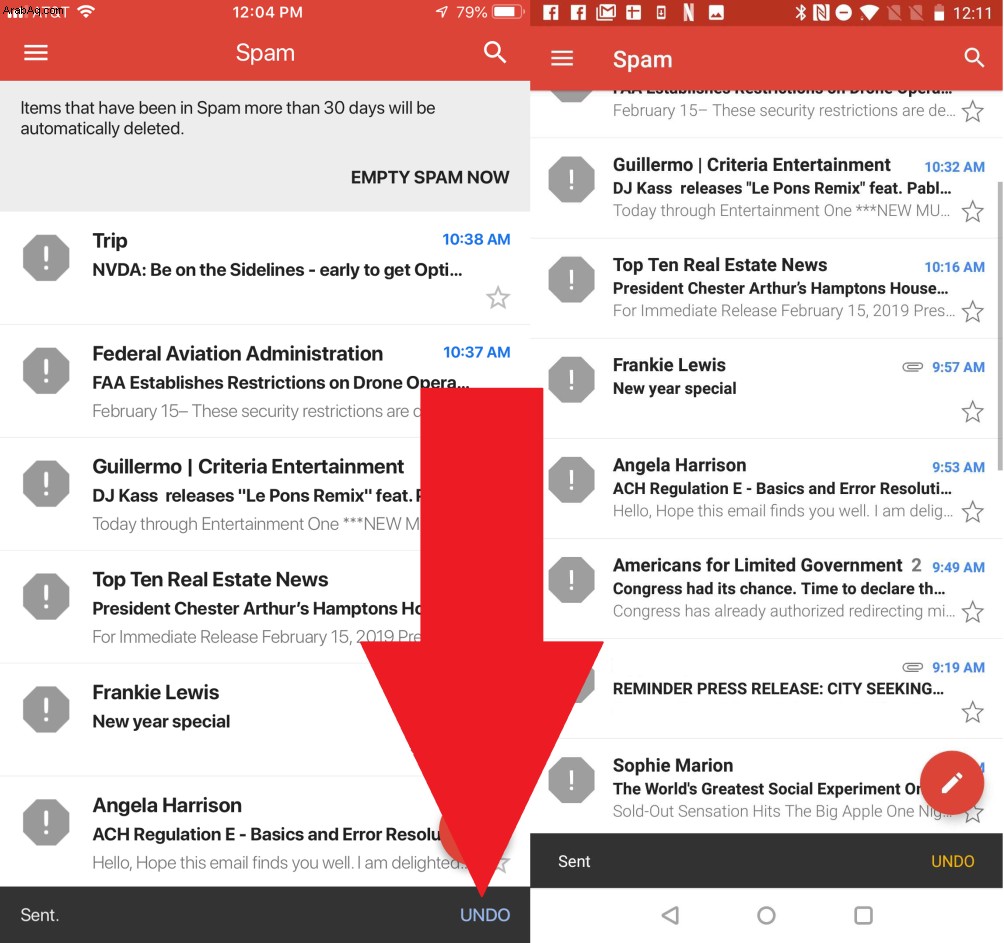Screen dimensions: 1004x943
Task: Tap the first Facebook notification icon in status bar
Action: click(x=551, y=12)
